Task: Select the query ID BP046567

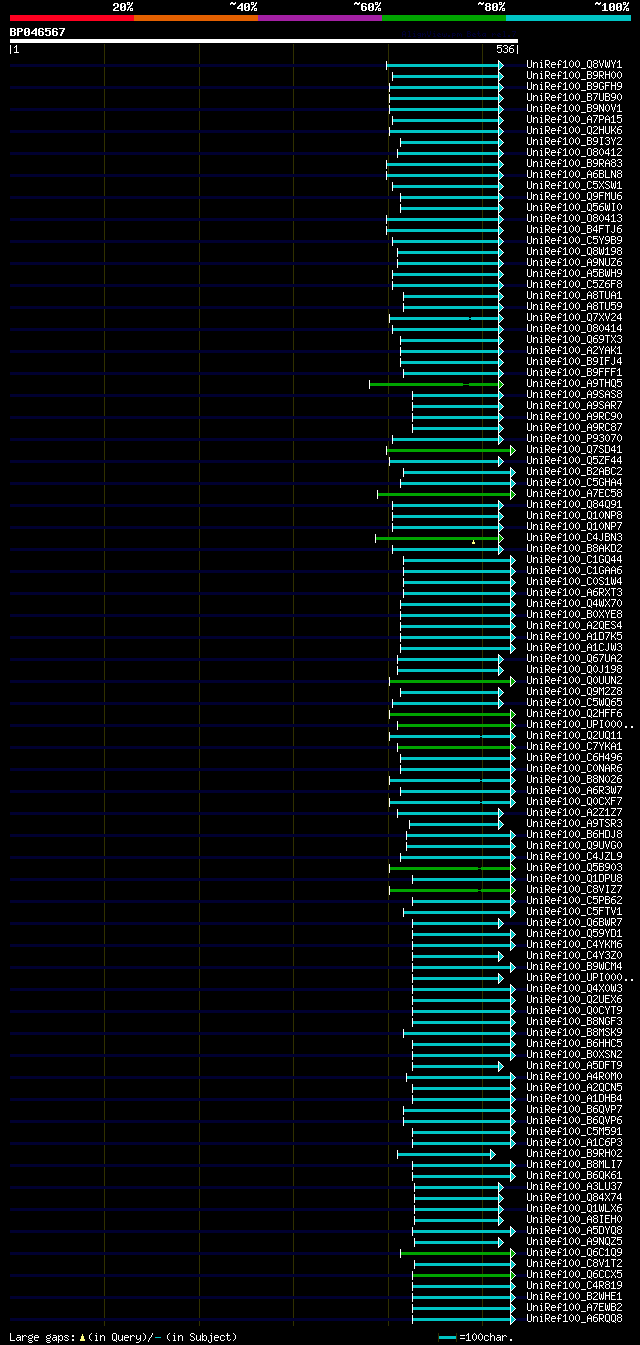Action: 38,32
